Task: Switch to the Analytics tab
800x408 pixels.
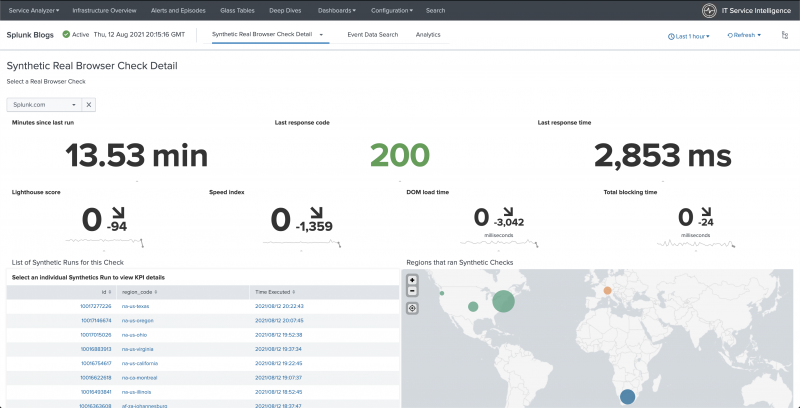Action: point(428,35)
